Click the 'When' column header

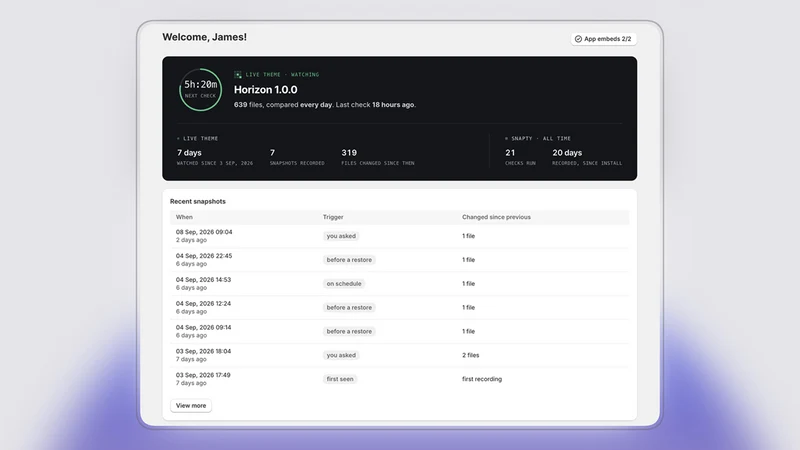pos(184,217)
